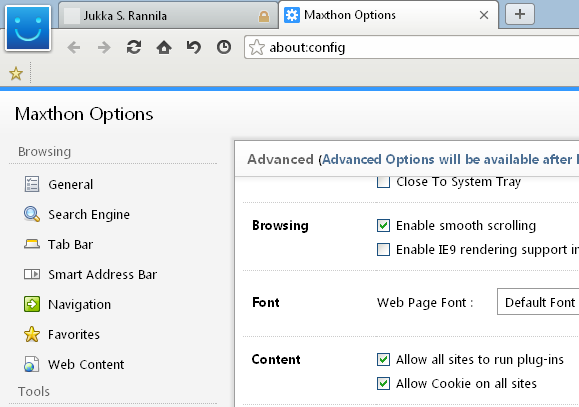Close the Maxthon Options tab
The width and height of the screenshot is (579, 407).
484,15
